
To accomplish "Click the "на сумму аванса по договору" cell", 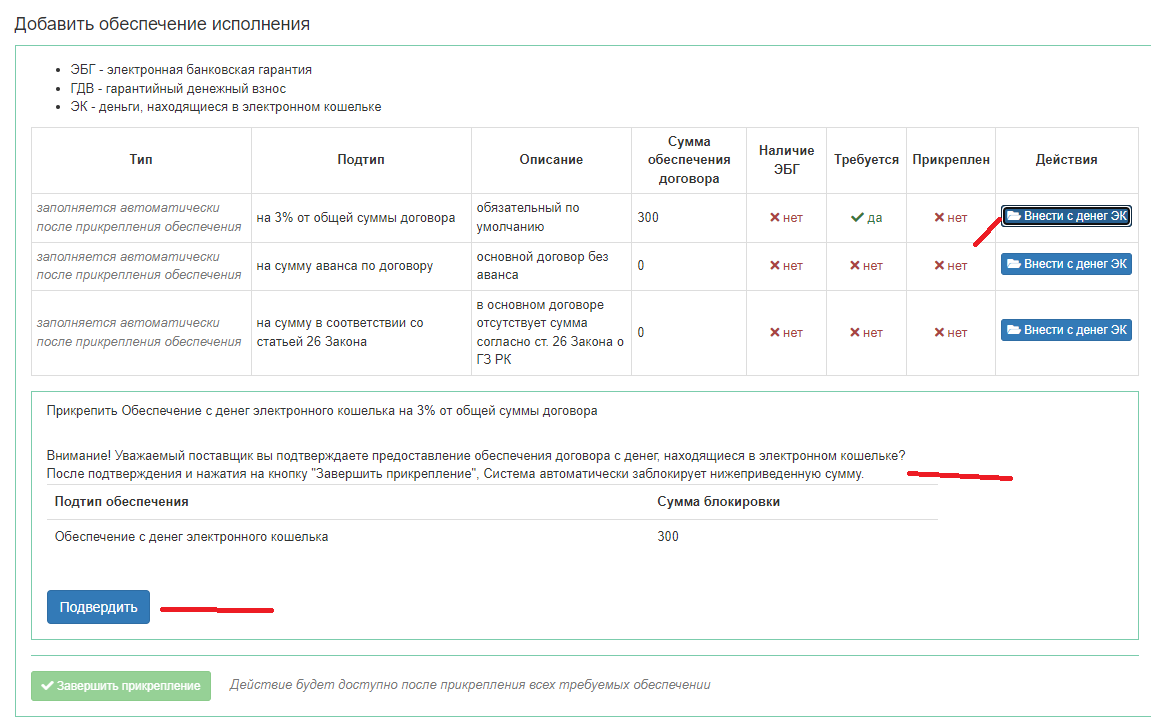I will click(345, 266).
